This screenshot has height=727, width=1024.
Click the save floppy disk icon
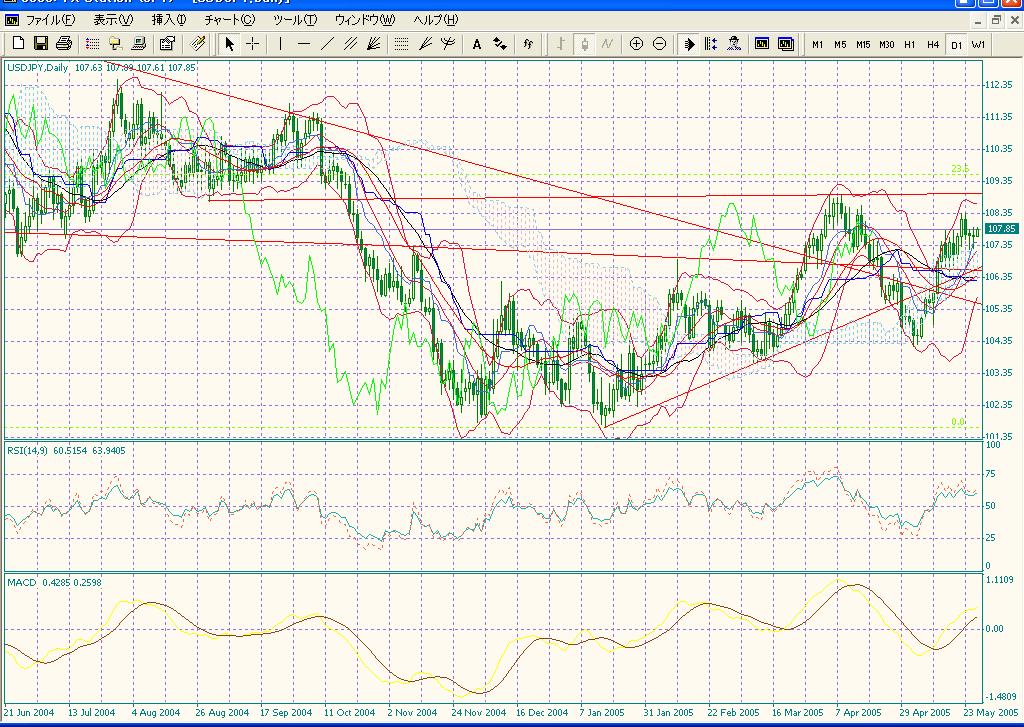41,43
